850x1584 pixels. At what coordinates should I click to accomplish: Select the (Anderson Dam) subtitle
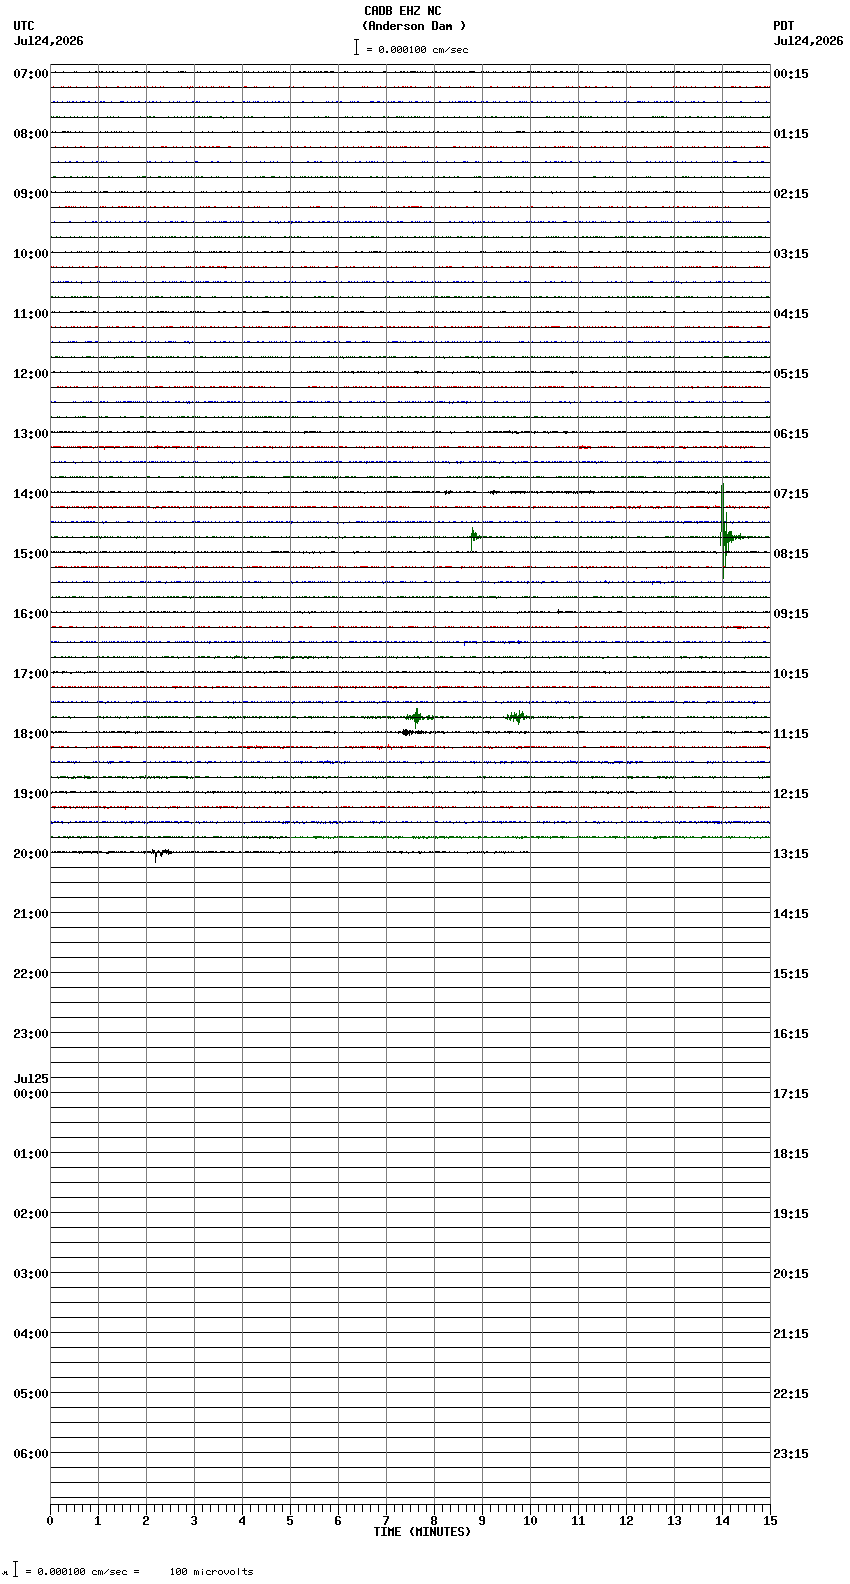pyautogui.click(x=414, y=26)
